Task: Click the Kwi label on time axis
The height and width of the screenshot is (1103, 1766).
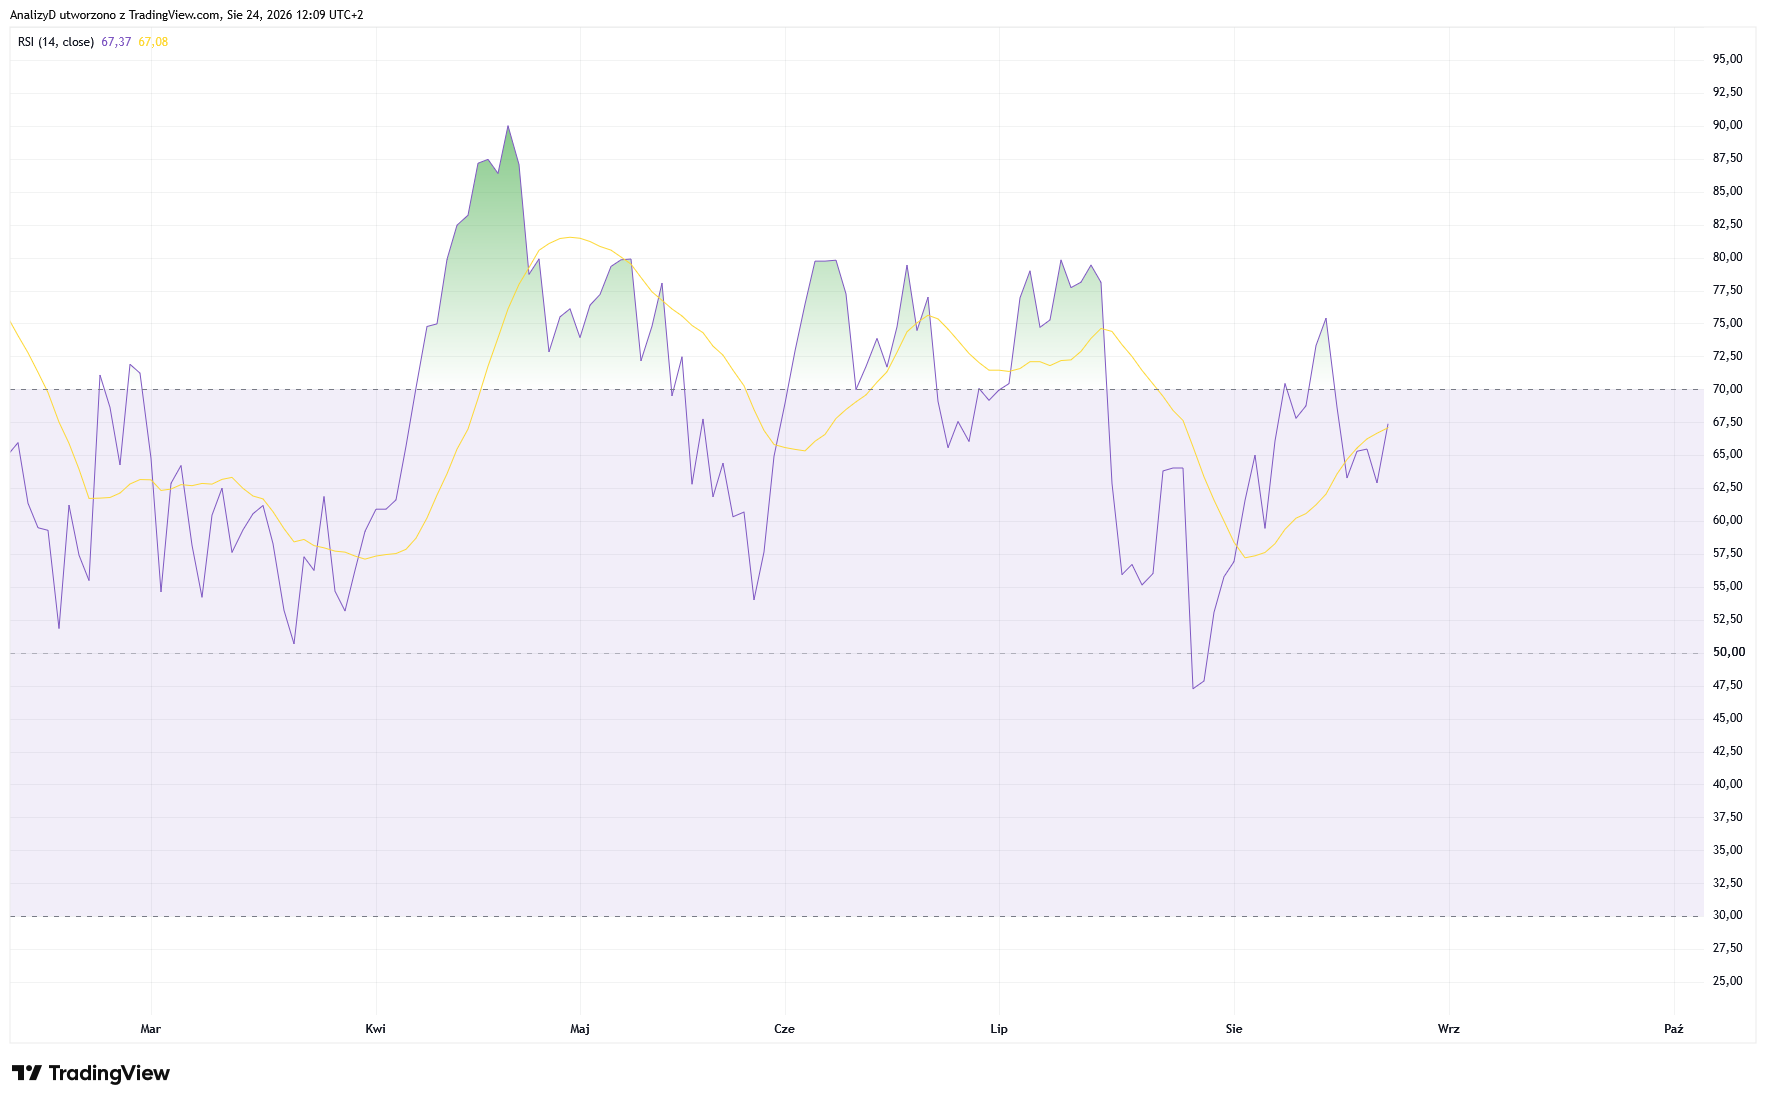Action: coord(376,1029)
